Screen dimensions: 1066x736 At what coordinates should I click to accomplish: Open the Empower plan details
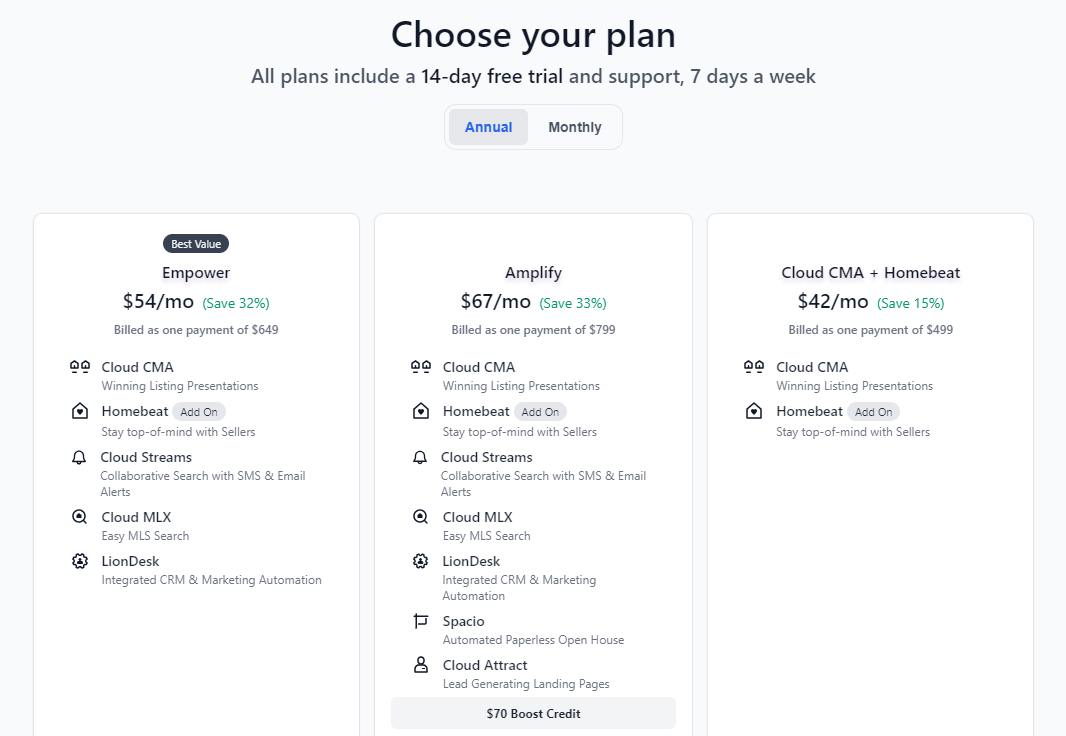tap(195, 272)
